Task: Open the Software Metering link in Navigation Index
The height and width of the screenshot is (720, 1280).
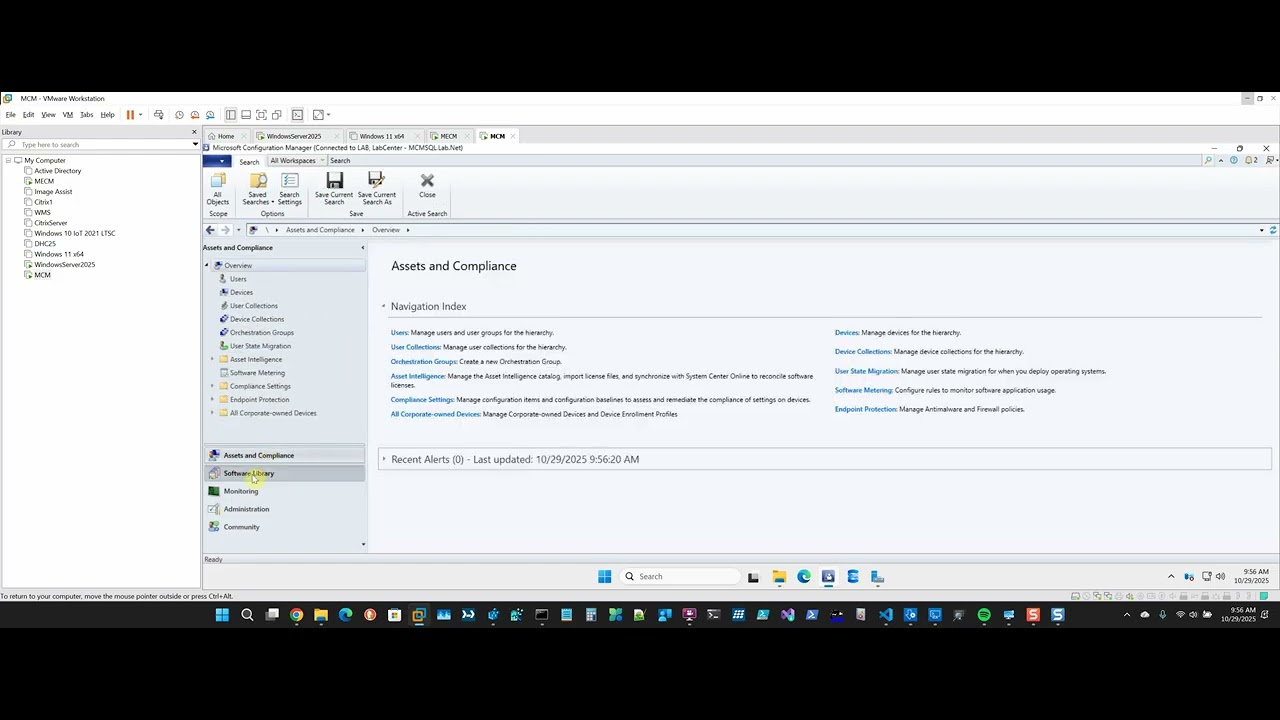Action: [863, 390]
